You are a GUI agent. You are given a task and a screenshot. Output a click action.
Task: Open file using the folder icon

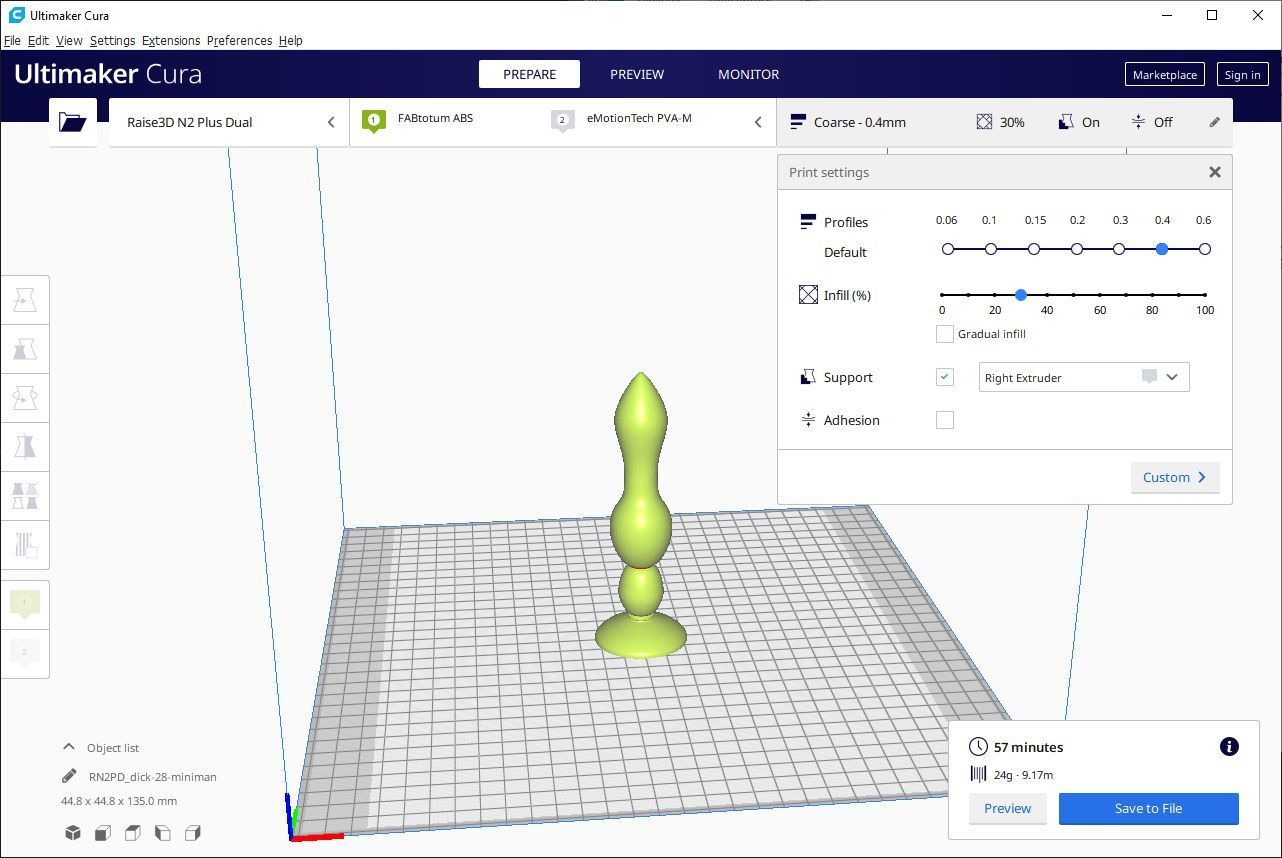(73, 122)
